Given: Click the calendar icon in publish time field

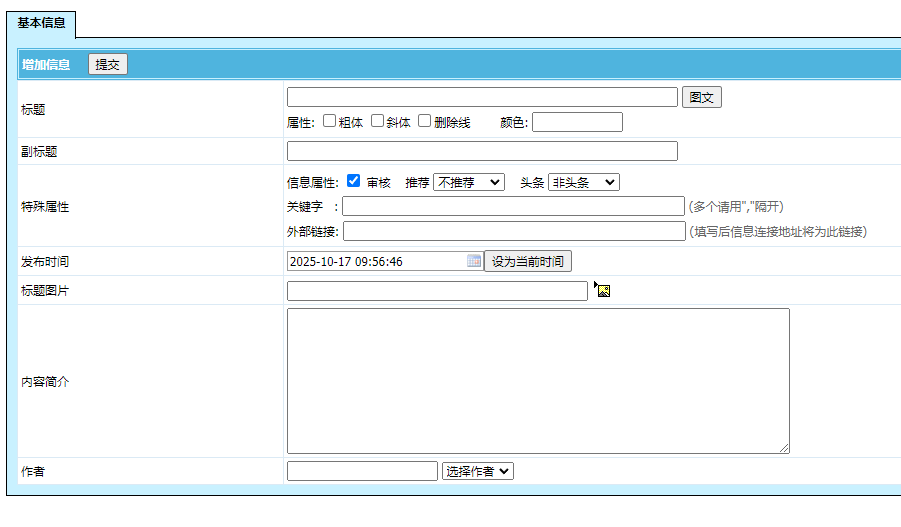Looking at the screenshot, I should 474,261.
